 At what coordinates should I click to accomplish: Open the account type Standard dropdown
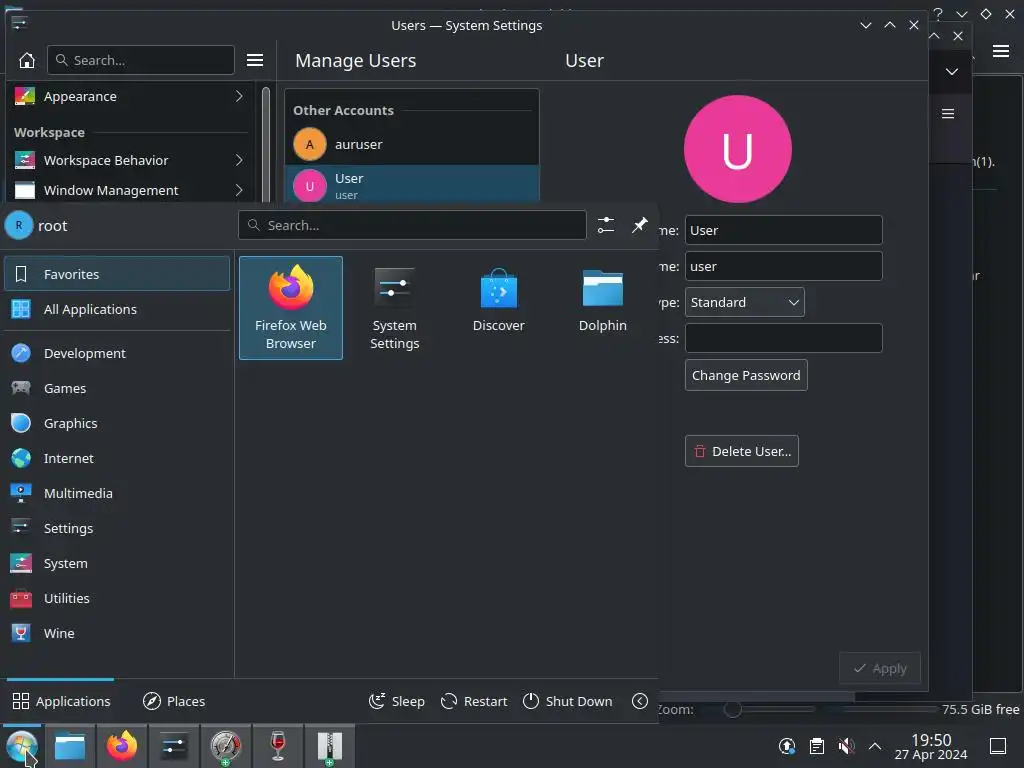point(744,302)
